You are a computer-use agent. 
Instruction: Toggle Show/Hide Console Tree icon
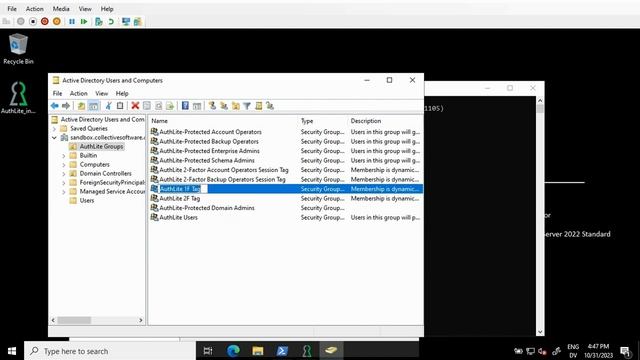point(93,106)
